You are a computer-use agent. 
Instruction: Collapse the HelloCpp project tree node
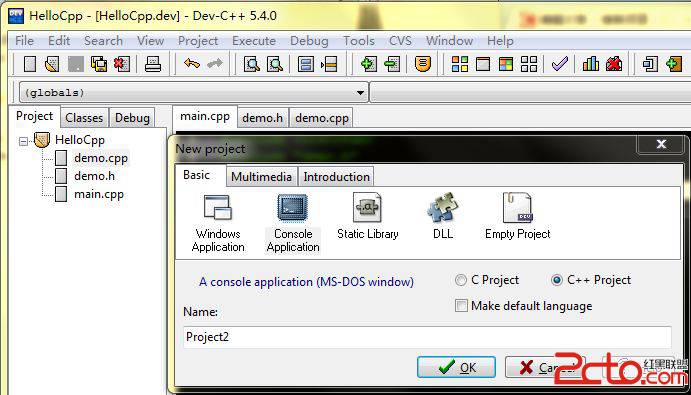[23, 142]
